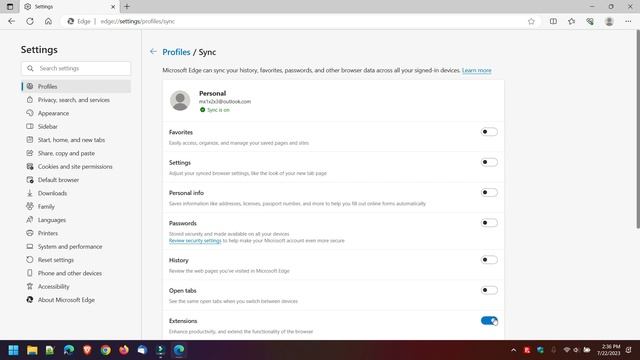This screenshot has width=640, height=360.
Task: Open the Wi-Fi network tray icon
Action: (x=567, y=350)
